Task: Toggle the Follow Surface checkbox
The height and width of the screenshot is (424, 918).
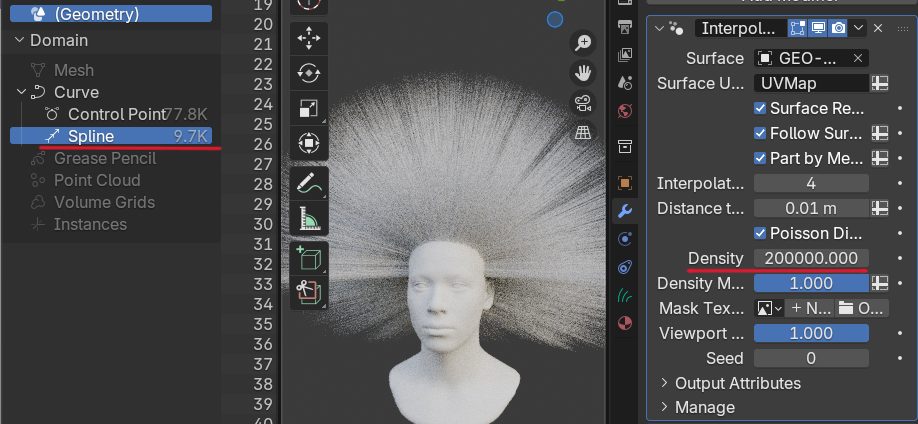Action: [760, 133]
